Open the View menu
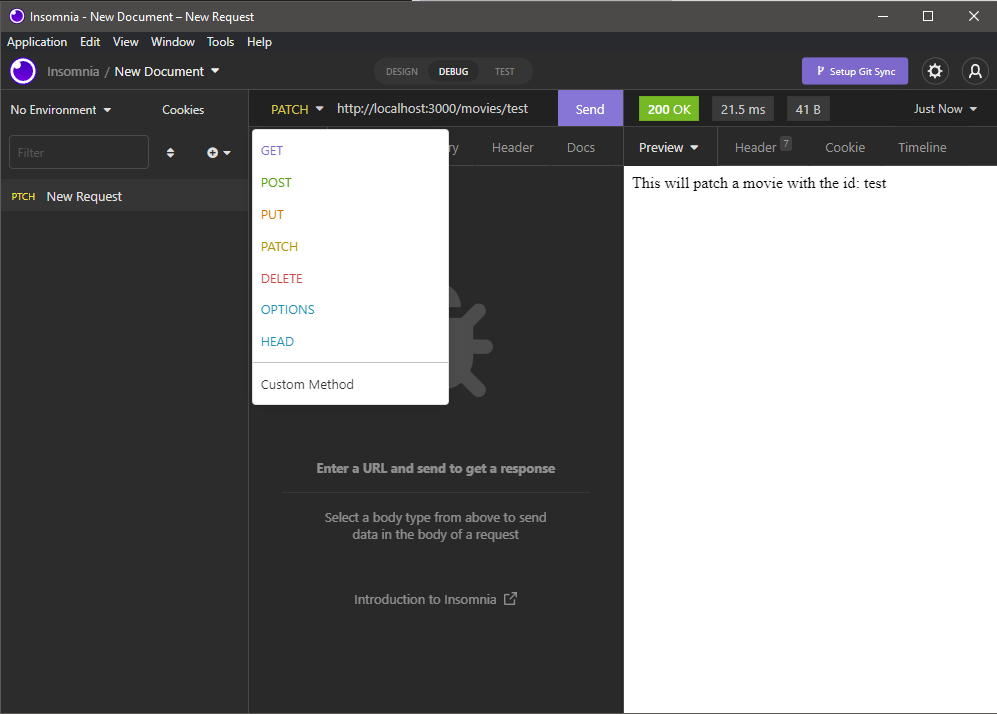The height and width of the screenshot is (714, 997). 125,42
